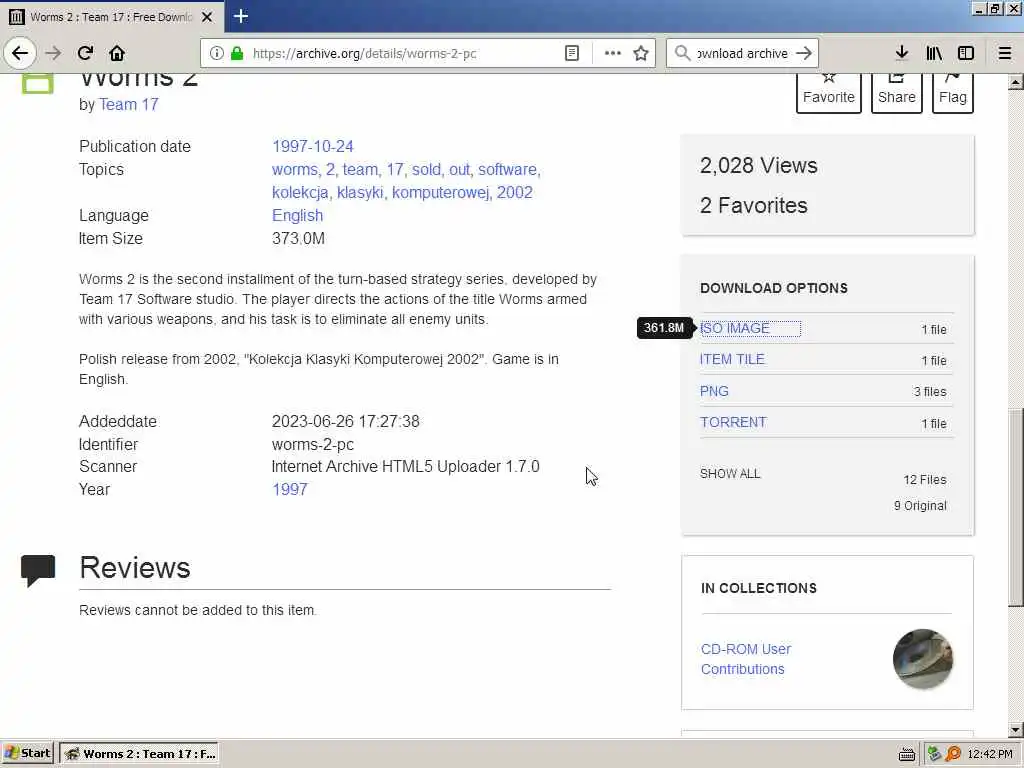Image resolution: width=1024 pixels, height=768 pixels.
Task: Share this archive item
Action: click(x=897, y=92)
